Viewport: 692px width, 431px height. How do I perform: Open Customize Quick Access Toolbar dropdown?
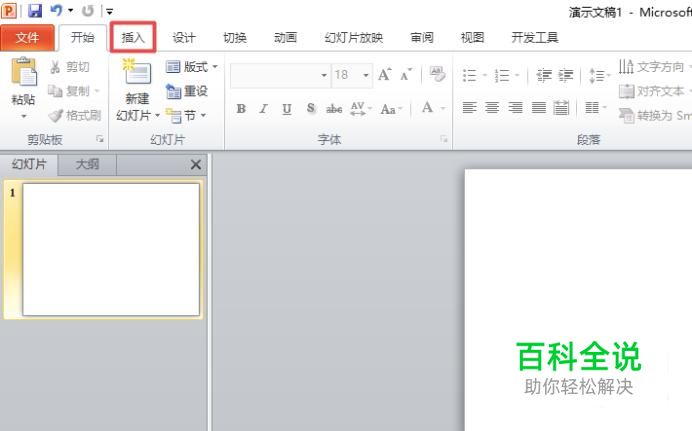click(x=109, y=11)
